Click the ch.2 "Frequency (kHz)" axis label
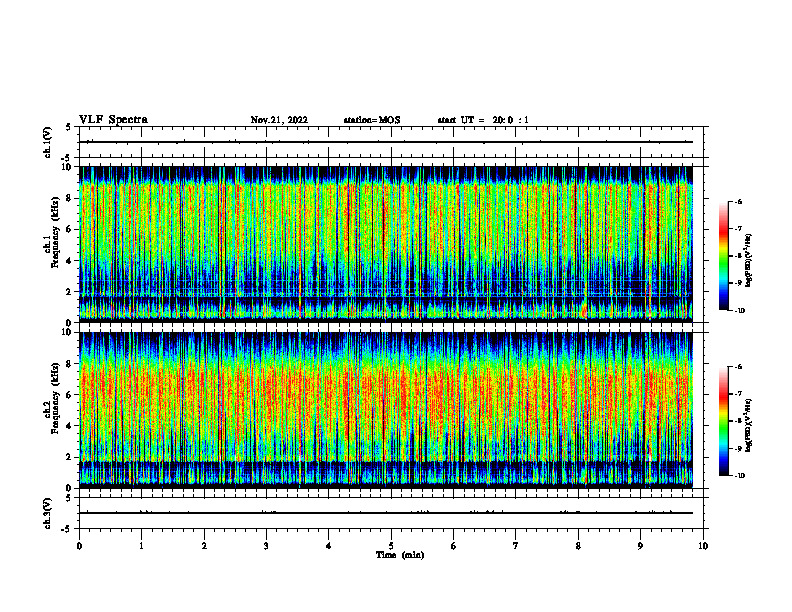 (55, 398)
